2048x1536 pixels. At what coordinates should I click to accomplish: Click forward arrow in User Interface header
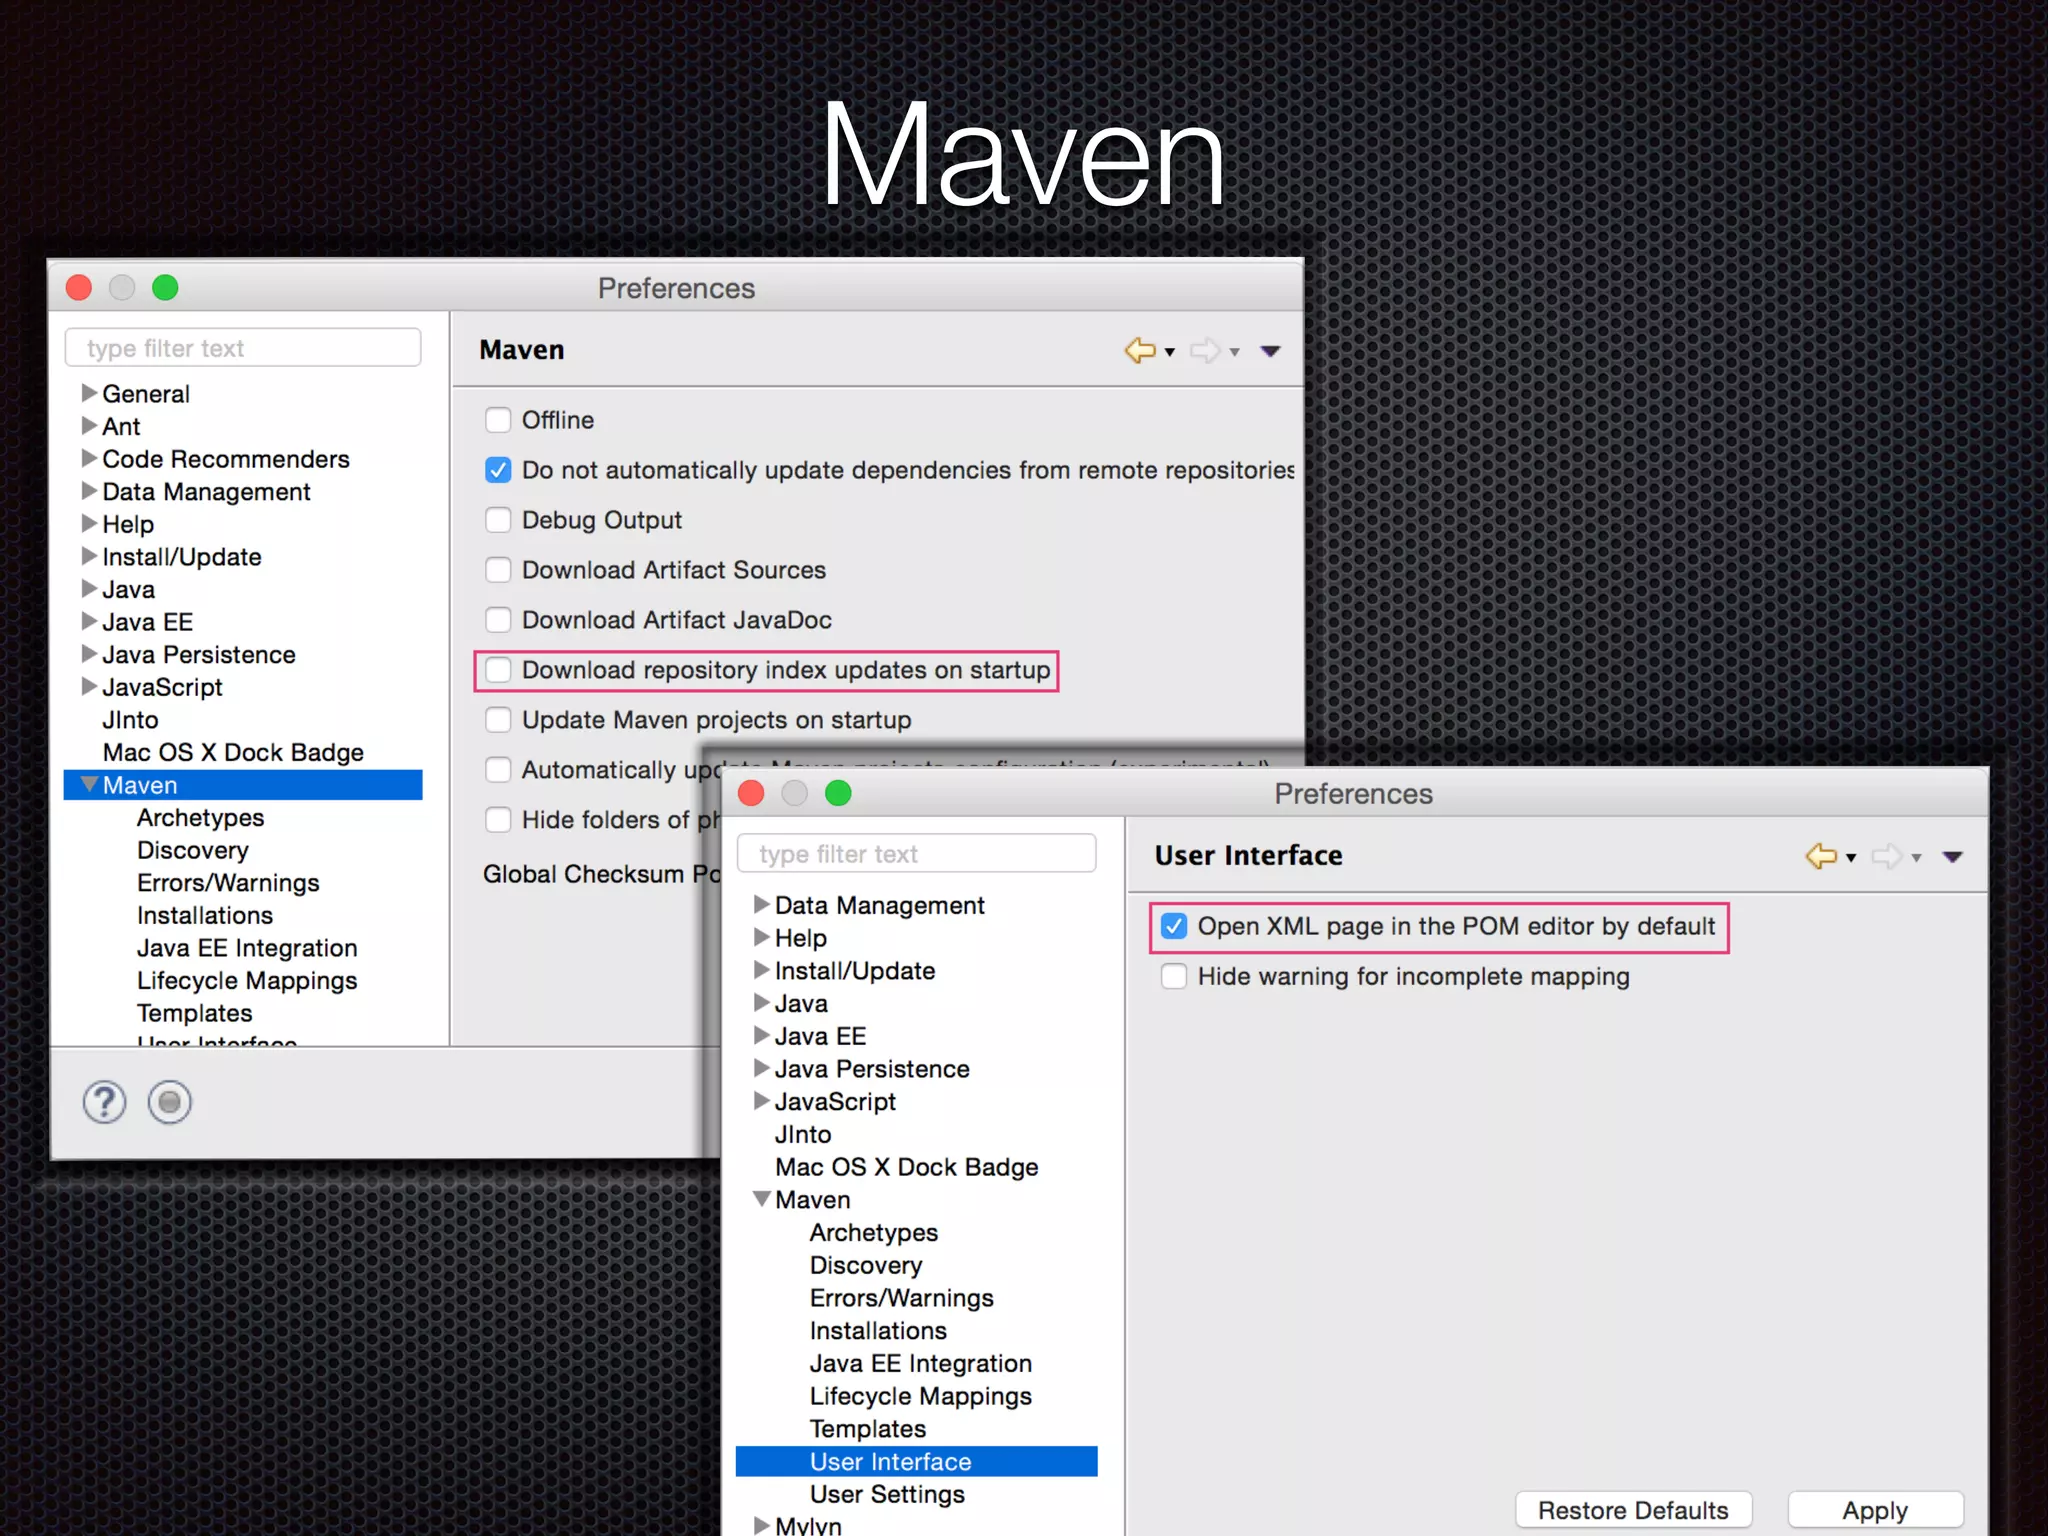[1887, 856]
